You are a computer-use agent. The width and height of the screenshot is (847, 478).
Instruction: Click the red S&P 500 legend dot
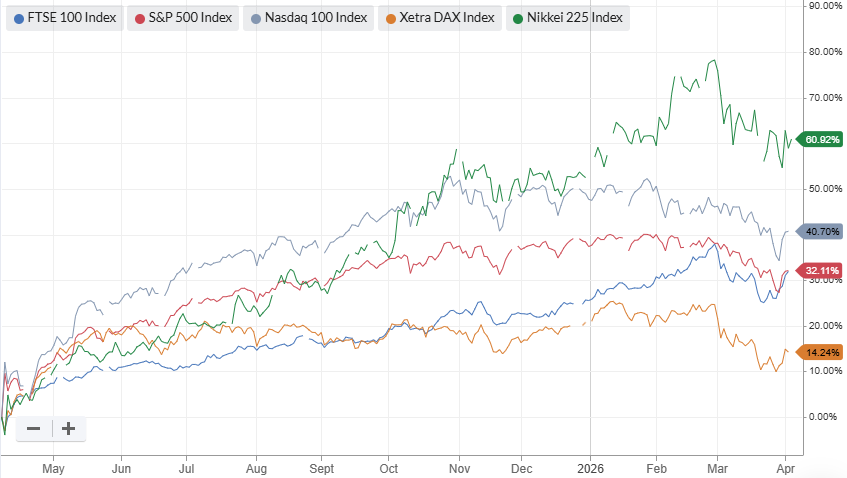click(x=141, y=17)
